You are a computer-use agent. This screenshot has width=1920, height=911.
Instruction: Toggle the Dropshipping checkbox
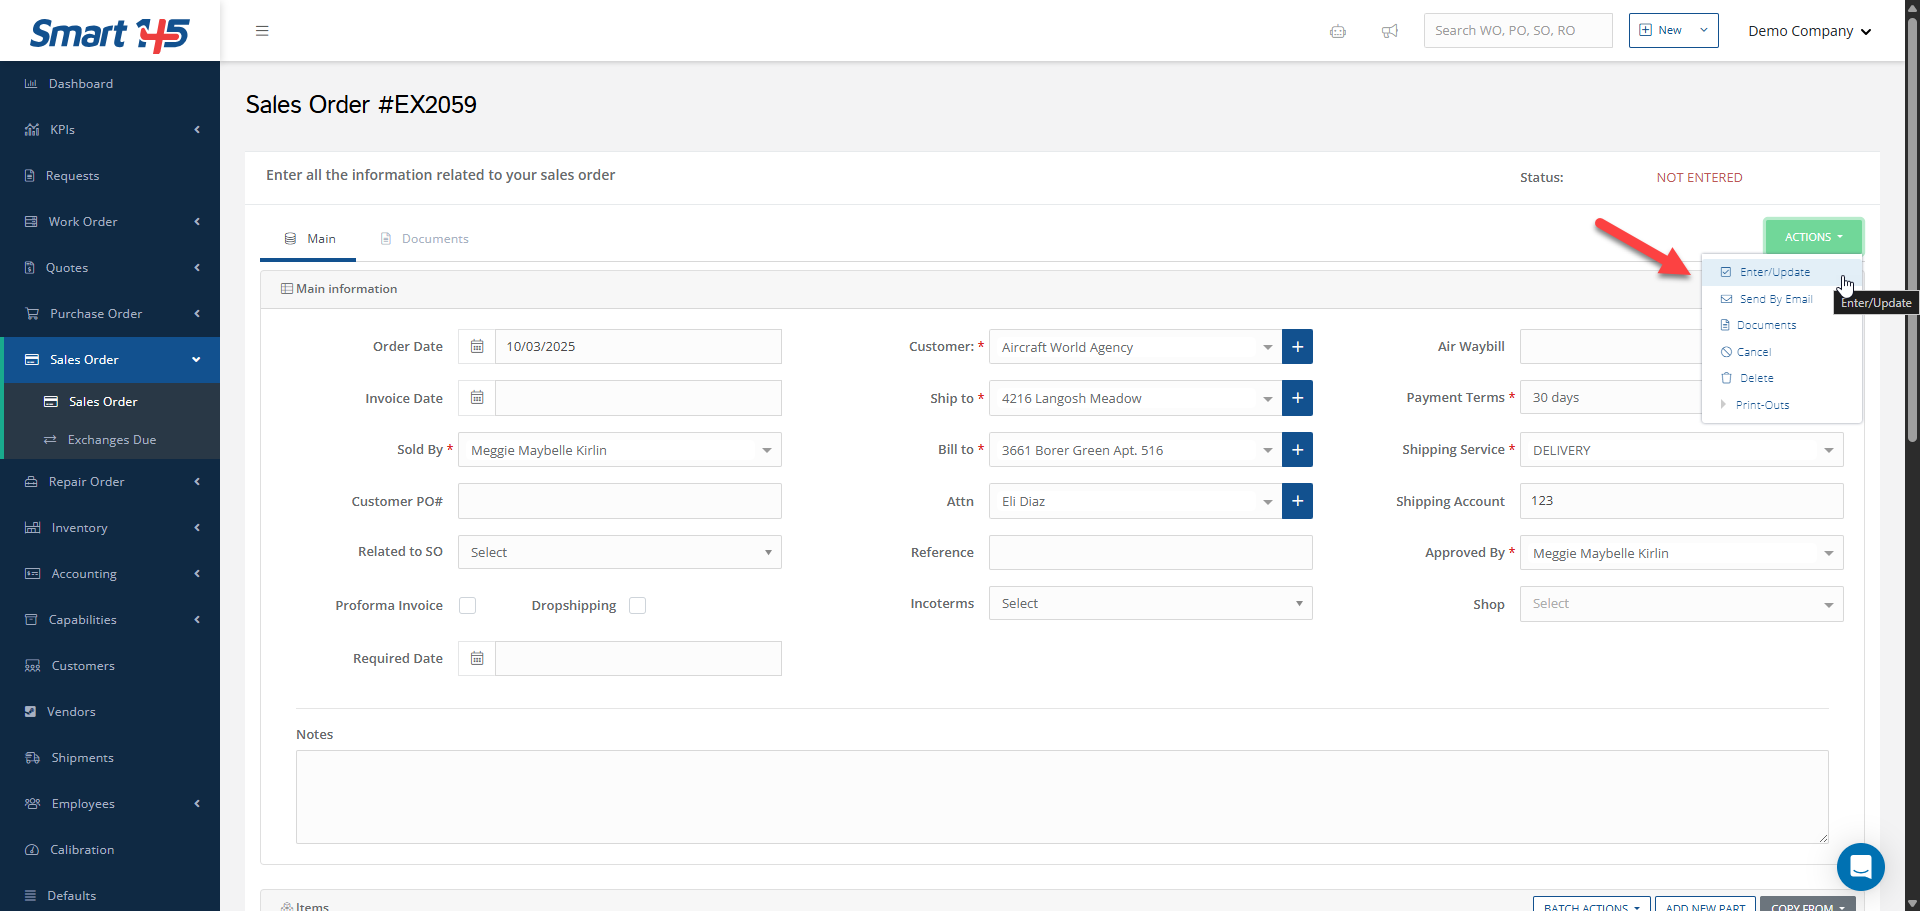point(638,606)
